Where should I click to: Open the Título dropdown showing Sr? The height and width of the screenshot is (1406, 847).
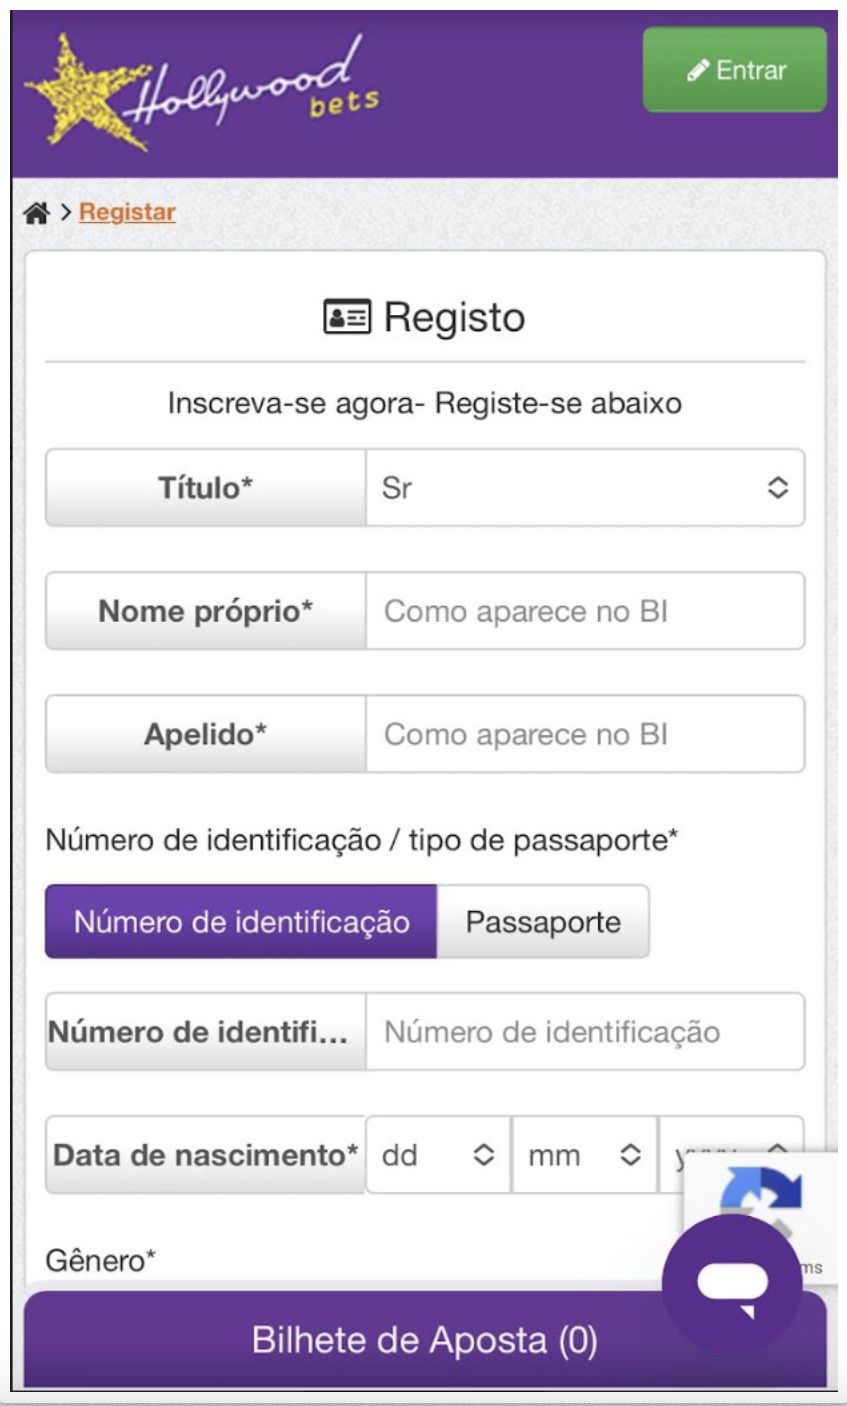584,488
